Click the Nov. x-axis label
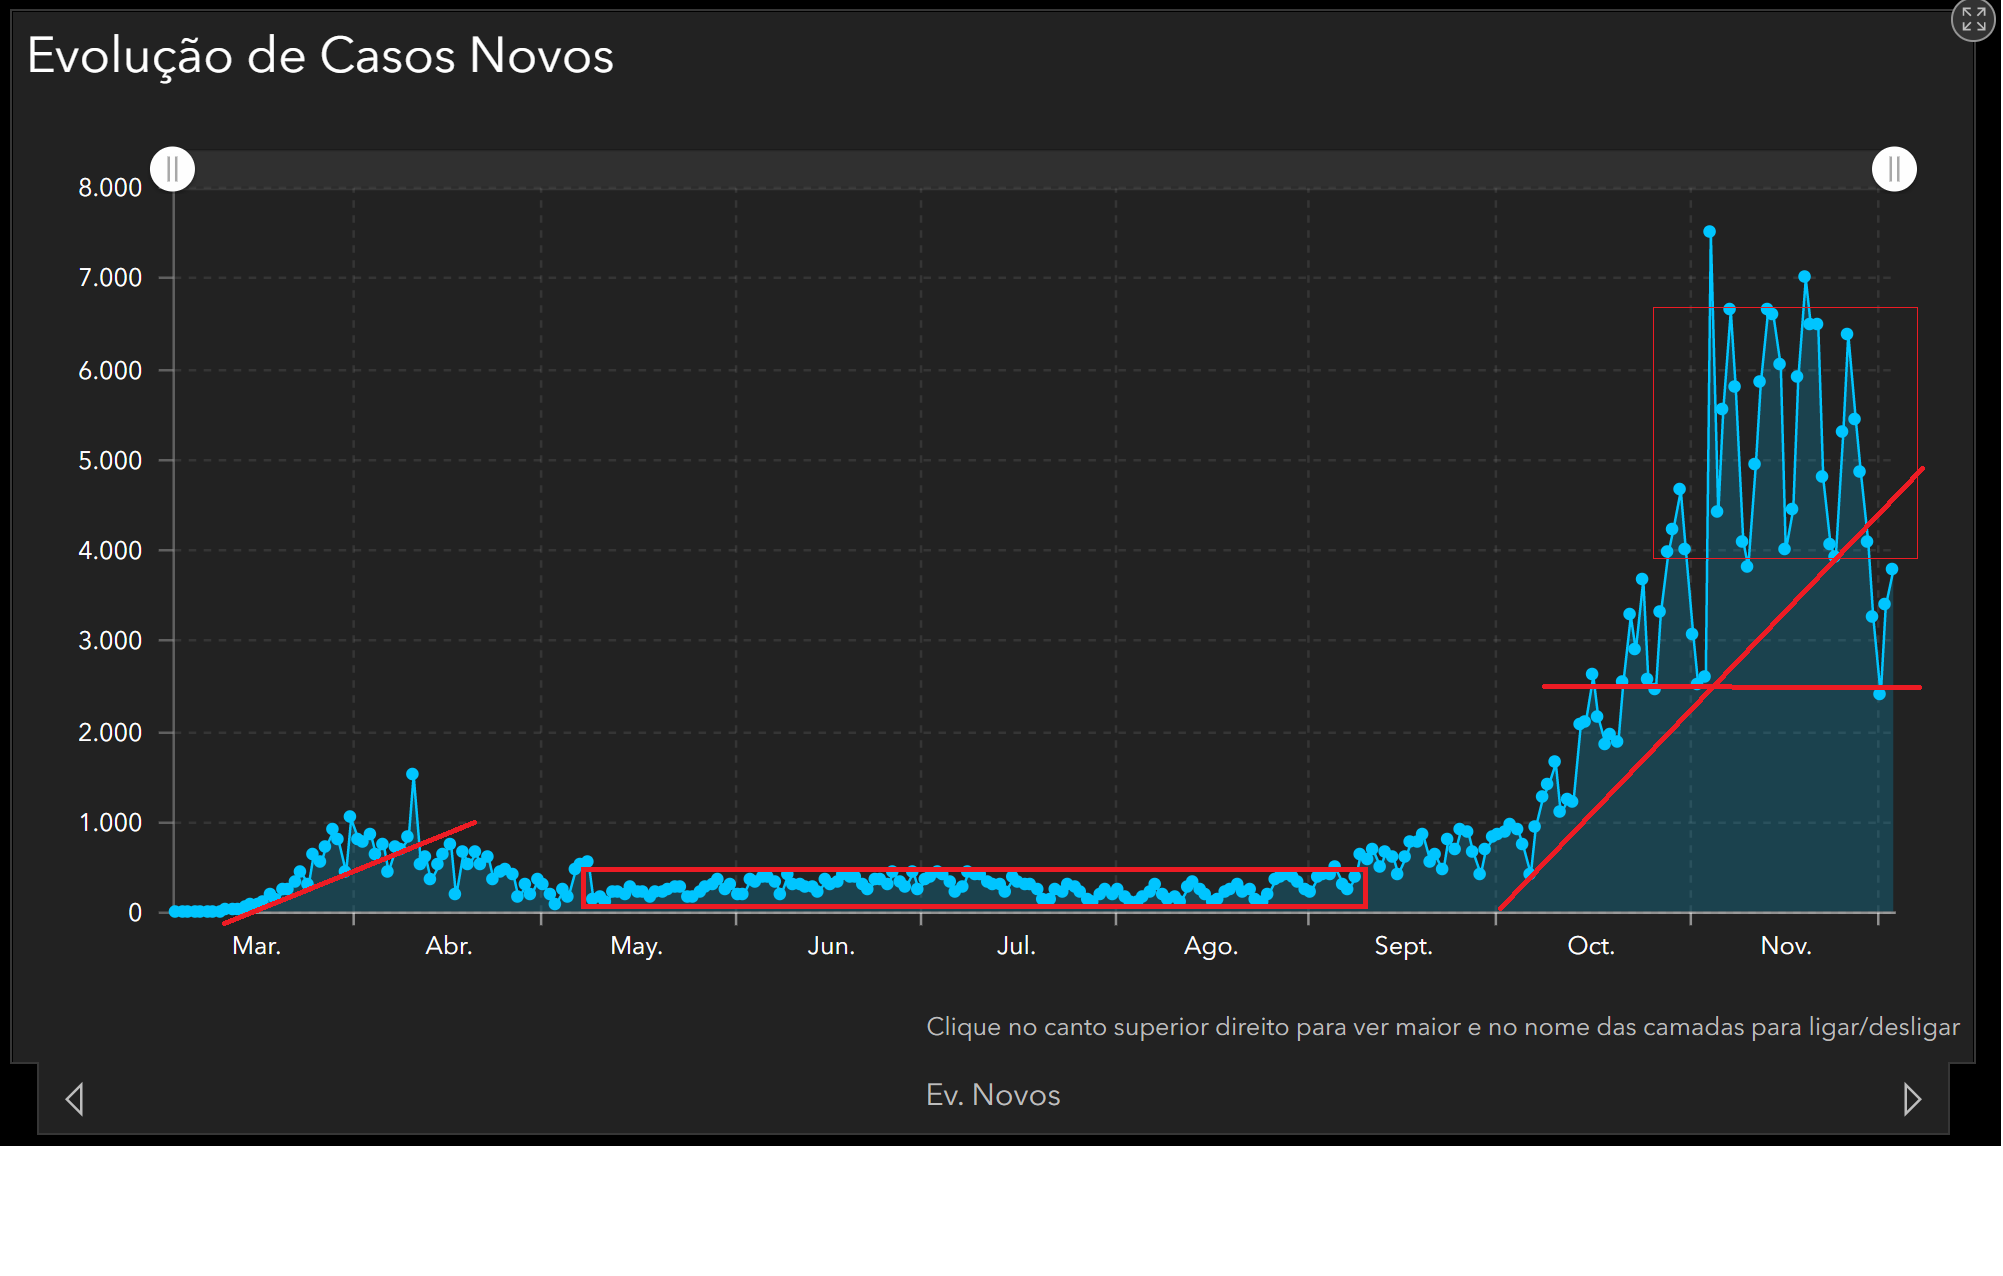2003x1276 pixels. coord(1785,946)
